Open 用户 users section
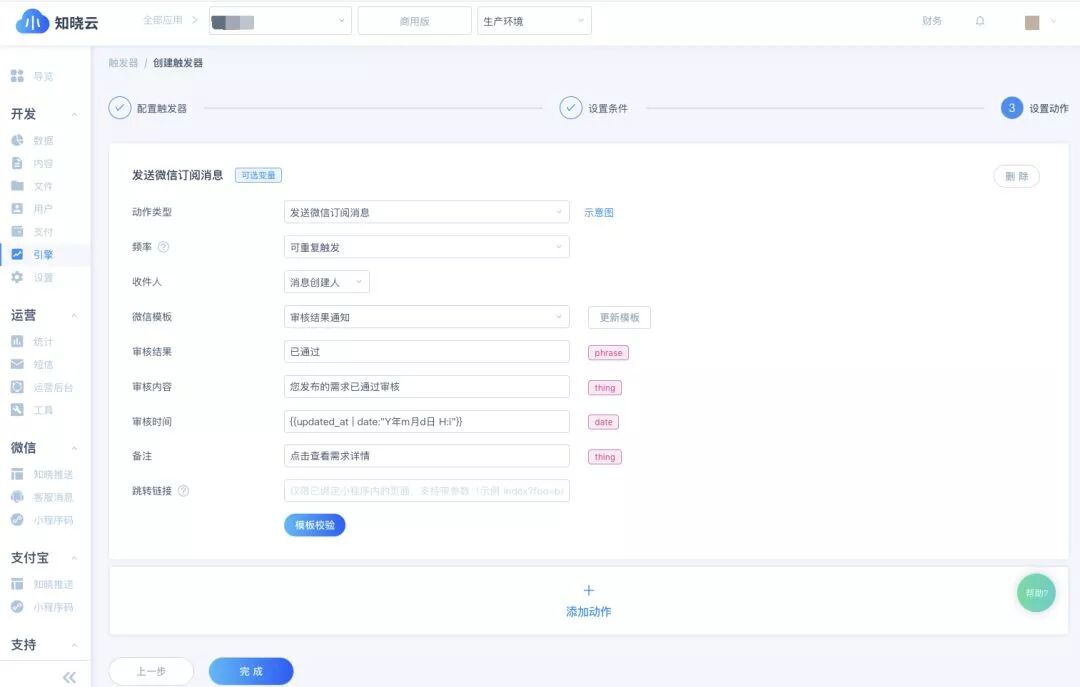This screenshot has width=1080, height=687. [32, 209]
